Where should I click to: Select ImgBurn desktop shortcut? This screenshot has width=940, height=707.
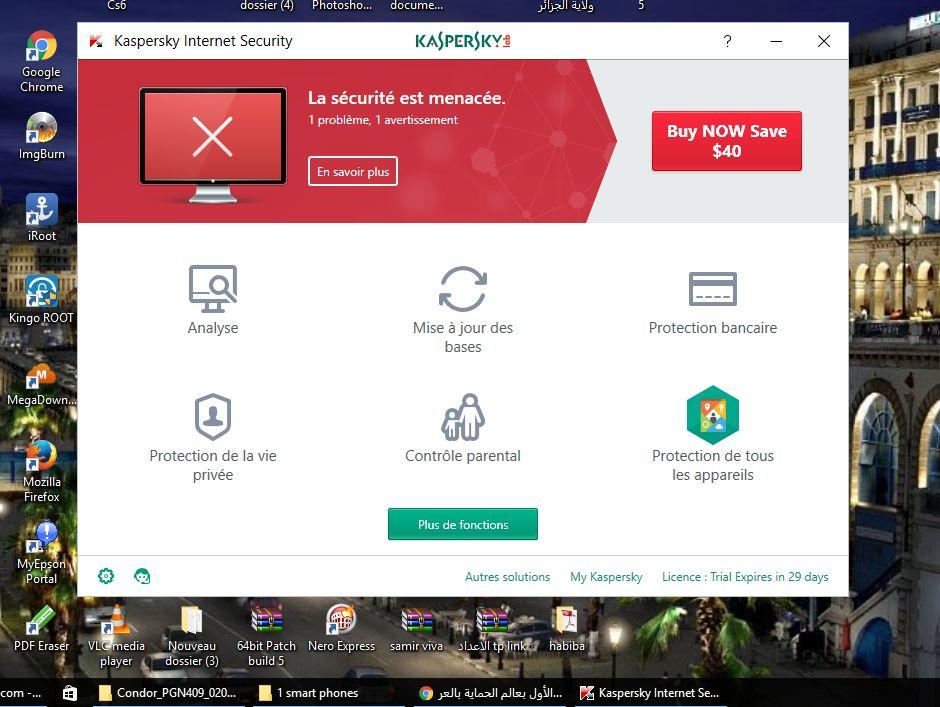click(41, 136)
